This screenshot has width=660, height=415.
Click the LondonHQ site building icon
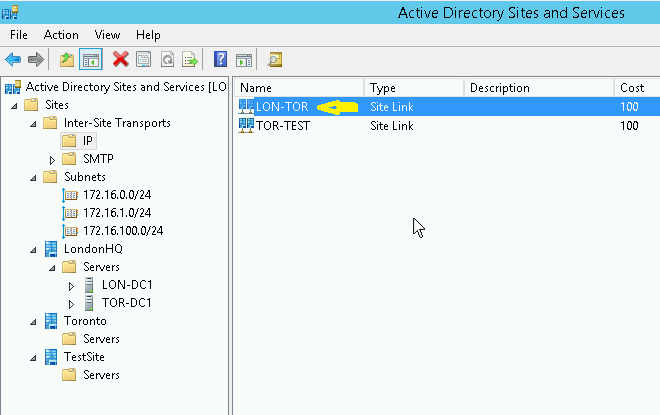pos(51,249)
